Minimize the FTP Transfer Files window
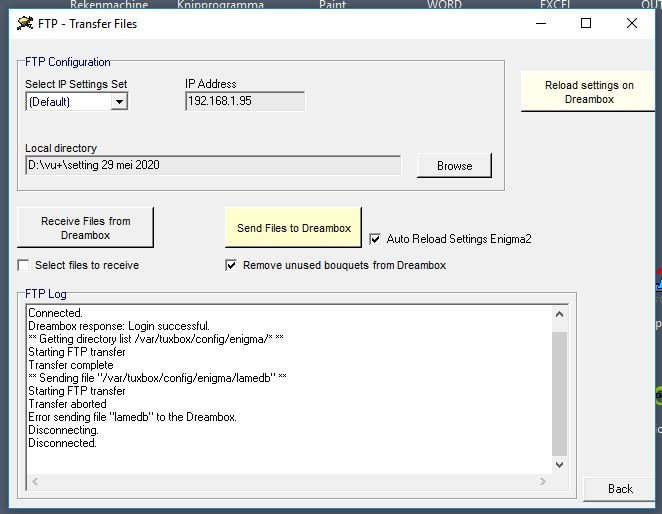 541,23
